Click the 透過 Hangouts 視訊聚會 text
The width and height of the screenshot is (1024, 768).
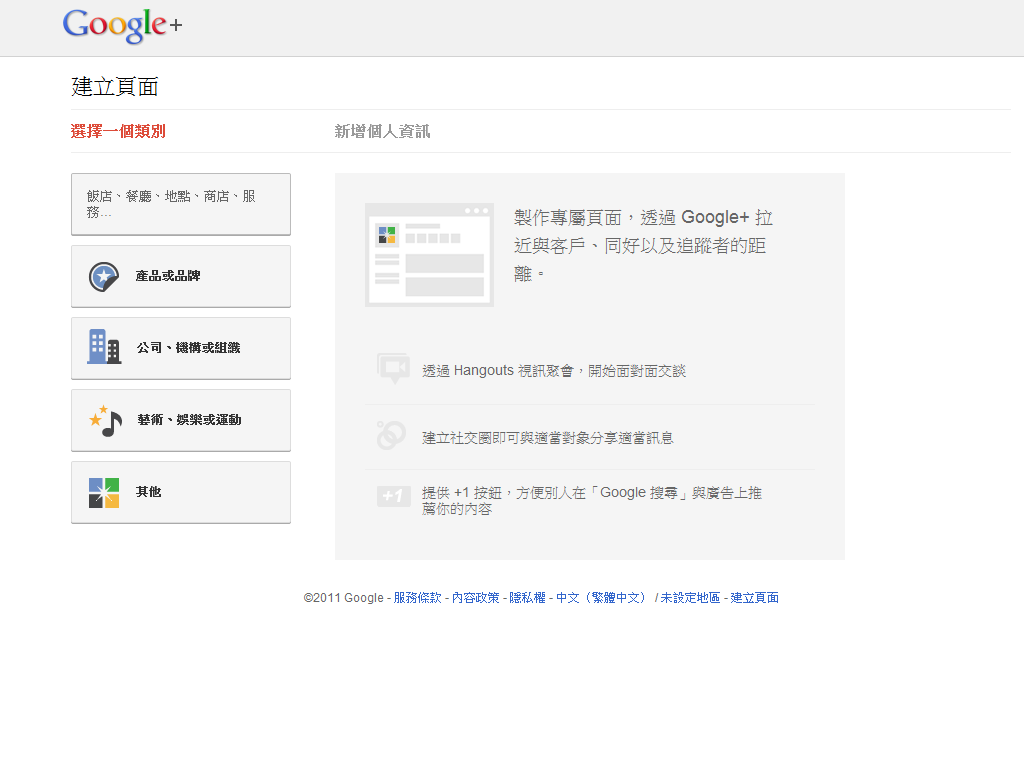pyautogui.click(x=554, y=371)
